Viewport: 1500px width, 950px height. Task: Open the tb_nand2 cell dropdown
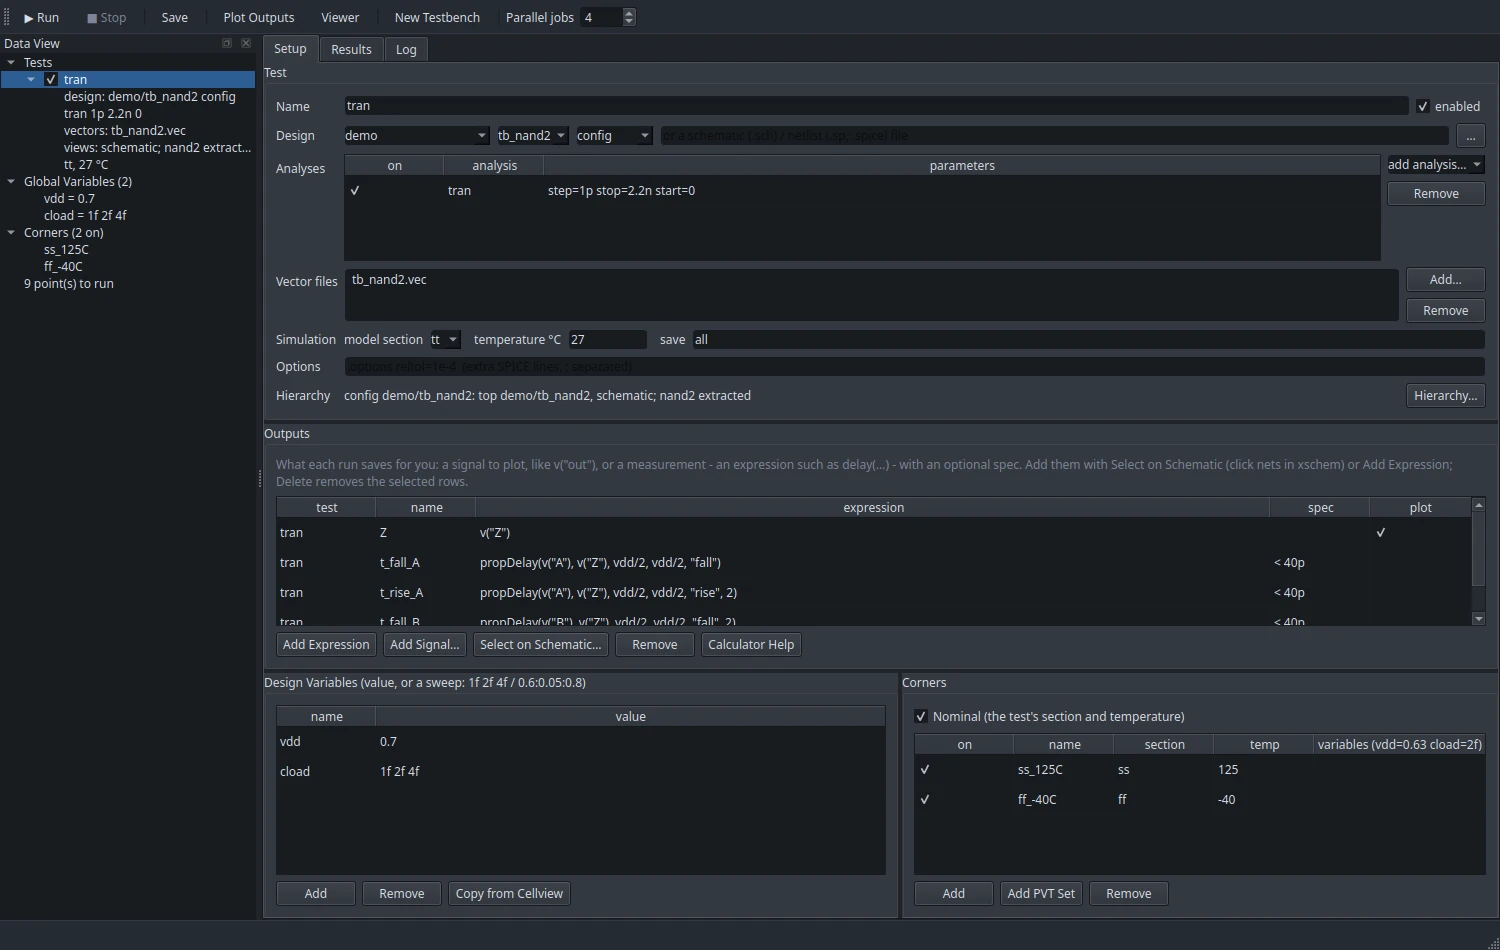click(532, 136)
